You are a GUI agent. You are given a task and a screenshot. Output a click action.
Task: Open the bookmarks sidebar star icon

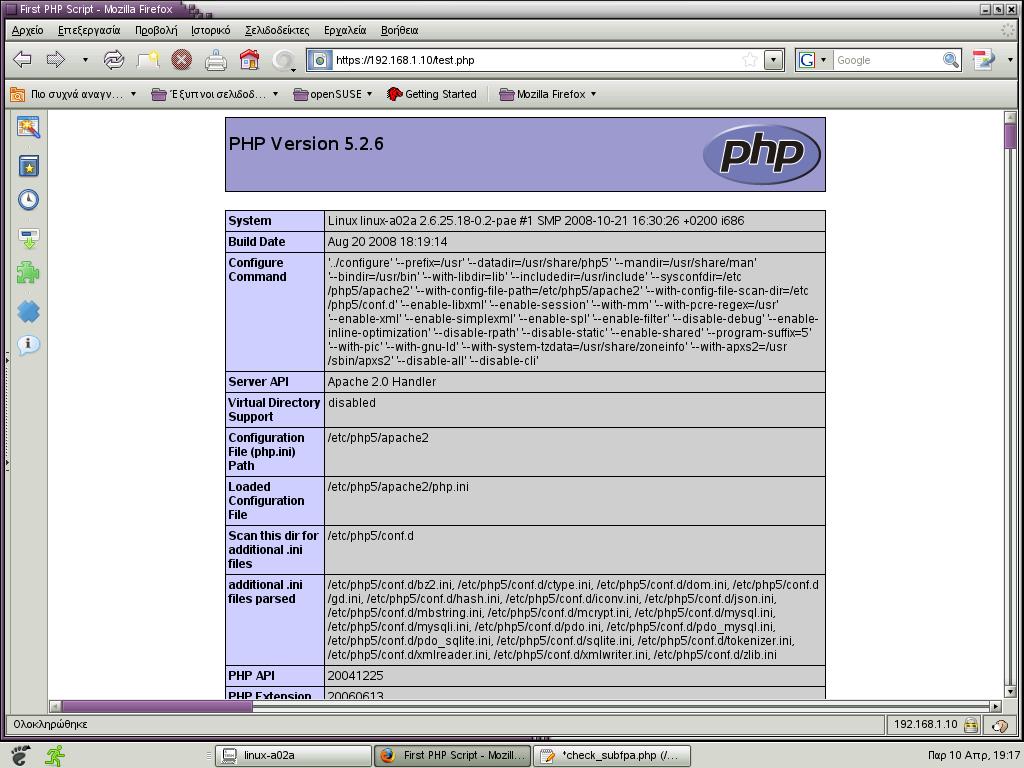coord(28,166)
